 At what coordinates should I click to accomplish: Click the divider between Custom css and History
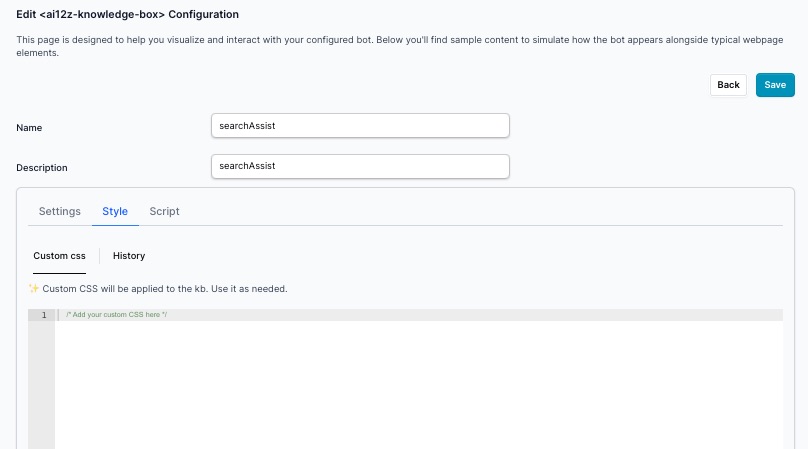100,256
